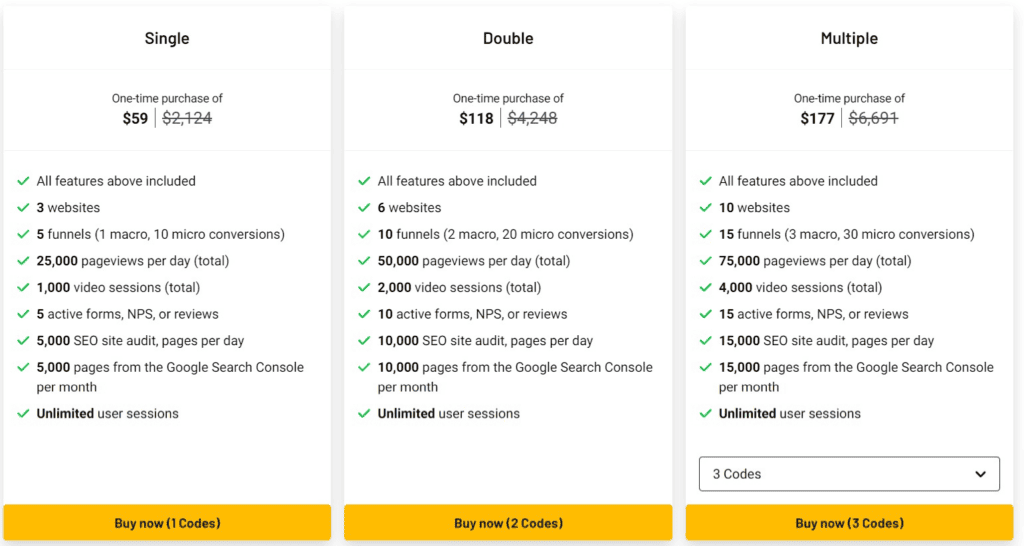Open the 3 Codes dropdown
The image size is (1024, 546).
coord(848,474)
